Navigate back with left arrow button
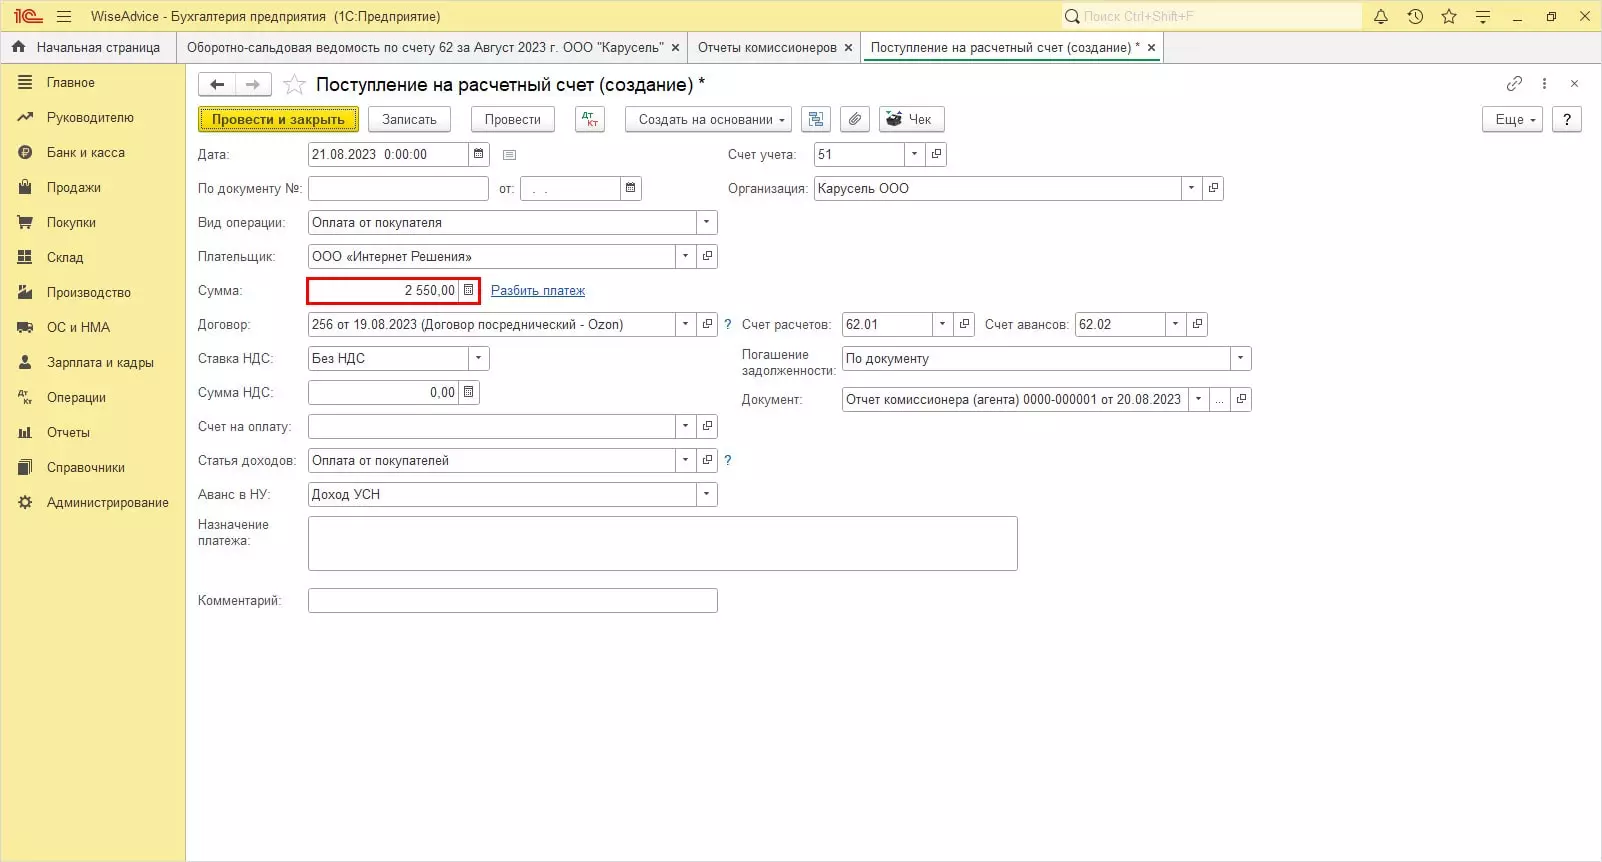This screenshot has width=1602, height=862. [x=217, y=85]
